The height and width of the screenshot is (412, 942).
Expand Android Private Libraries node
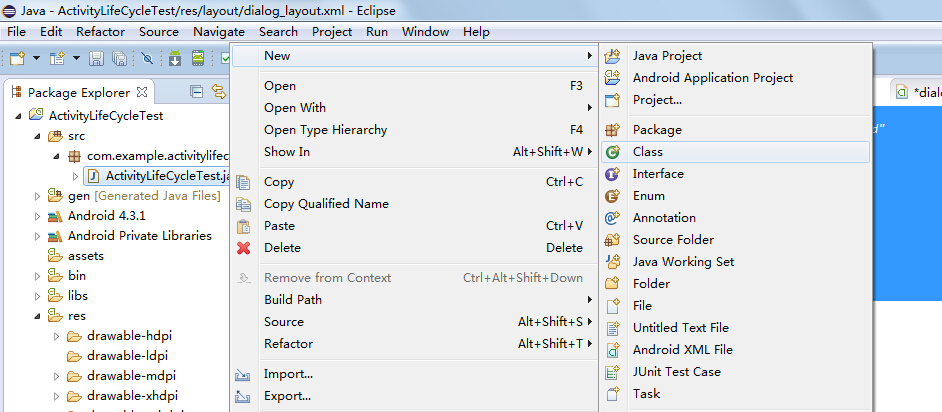38,235
